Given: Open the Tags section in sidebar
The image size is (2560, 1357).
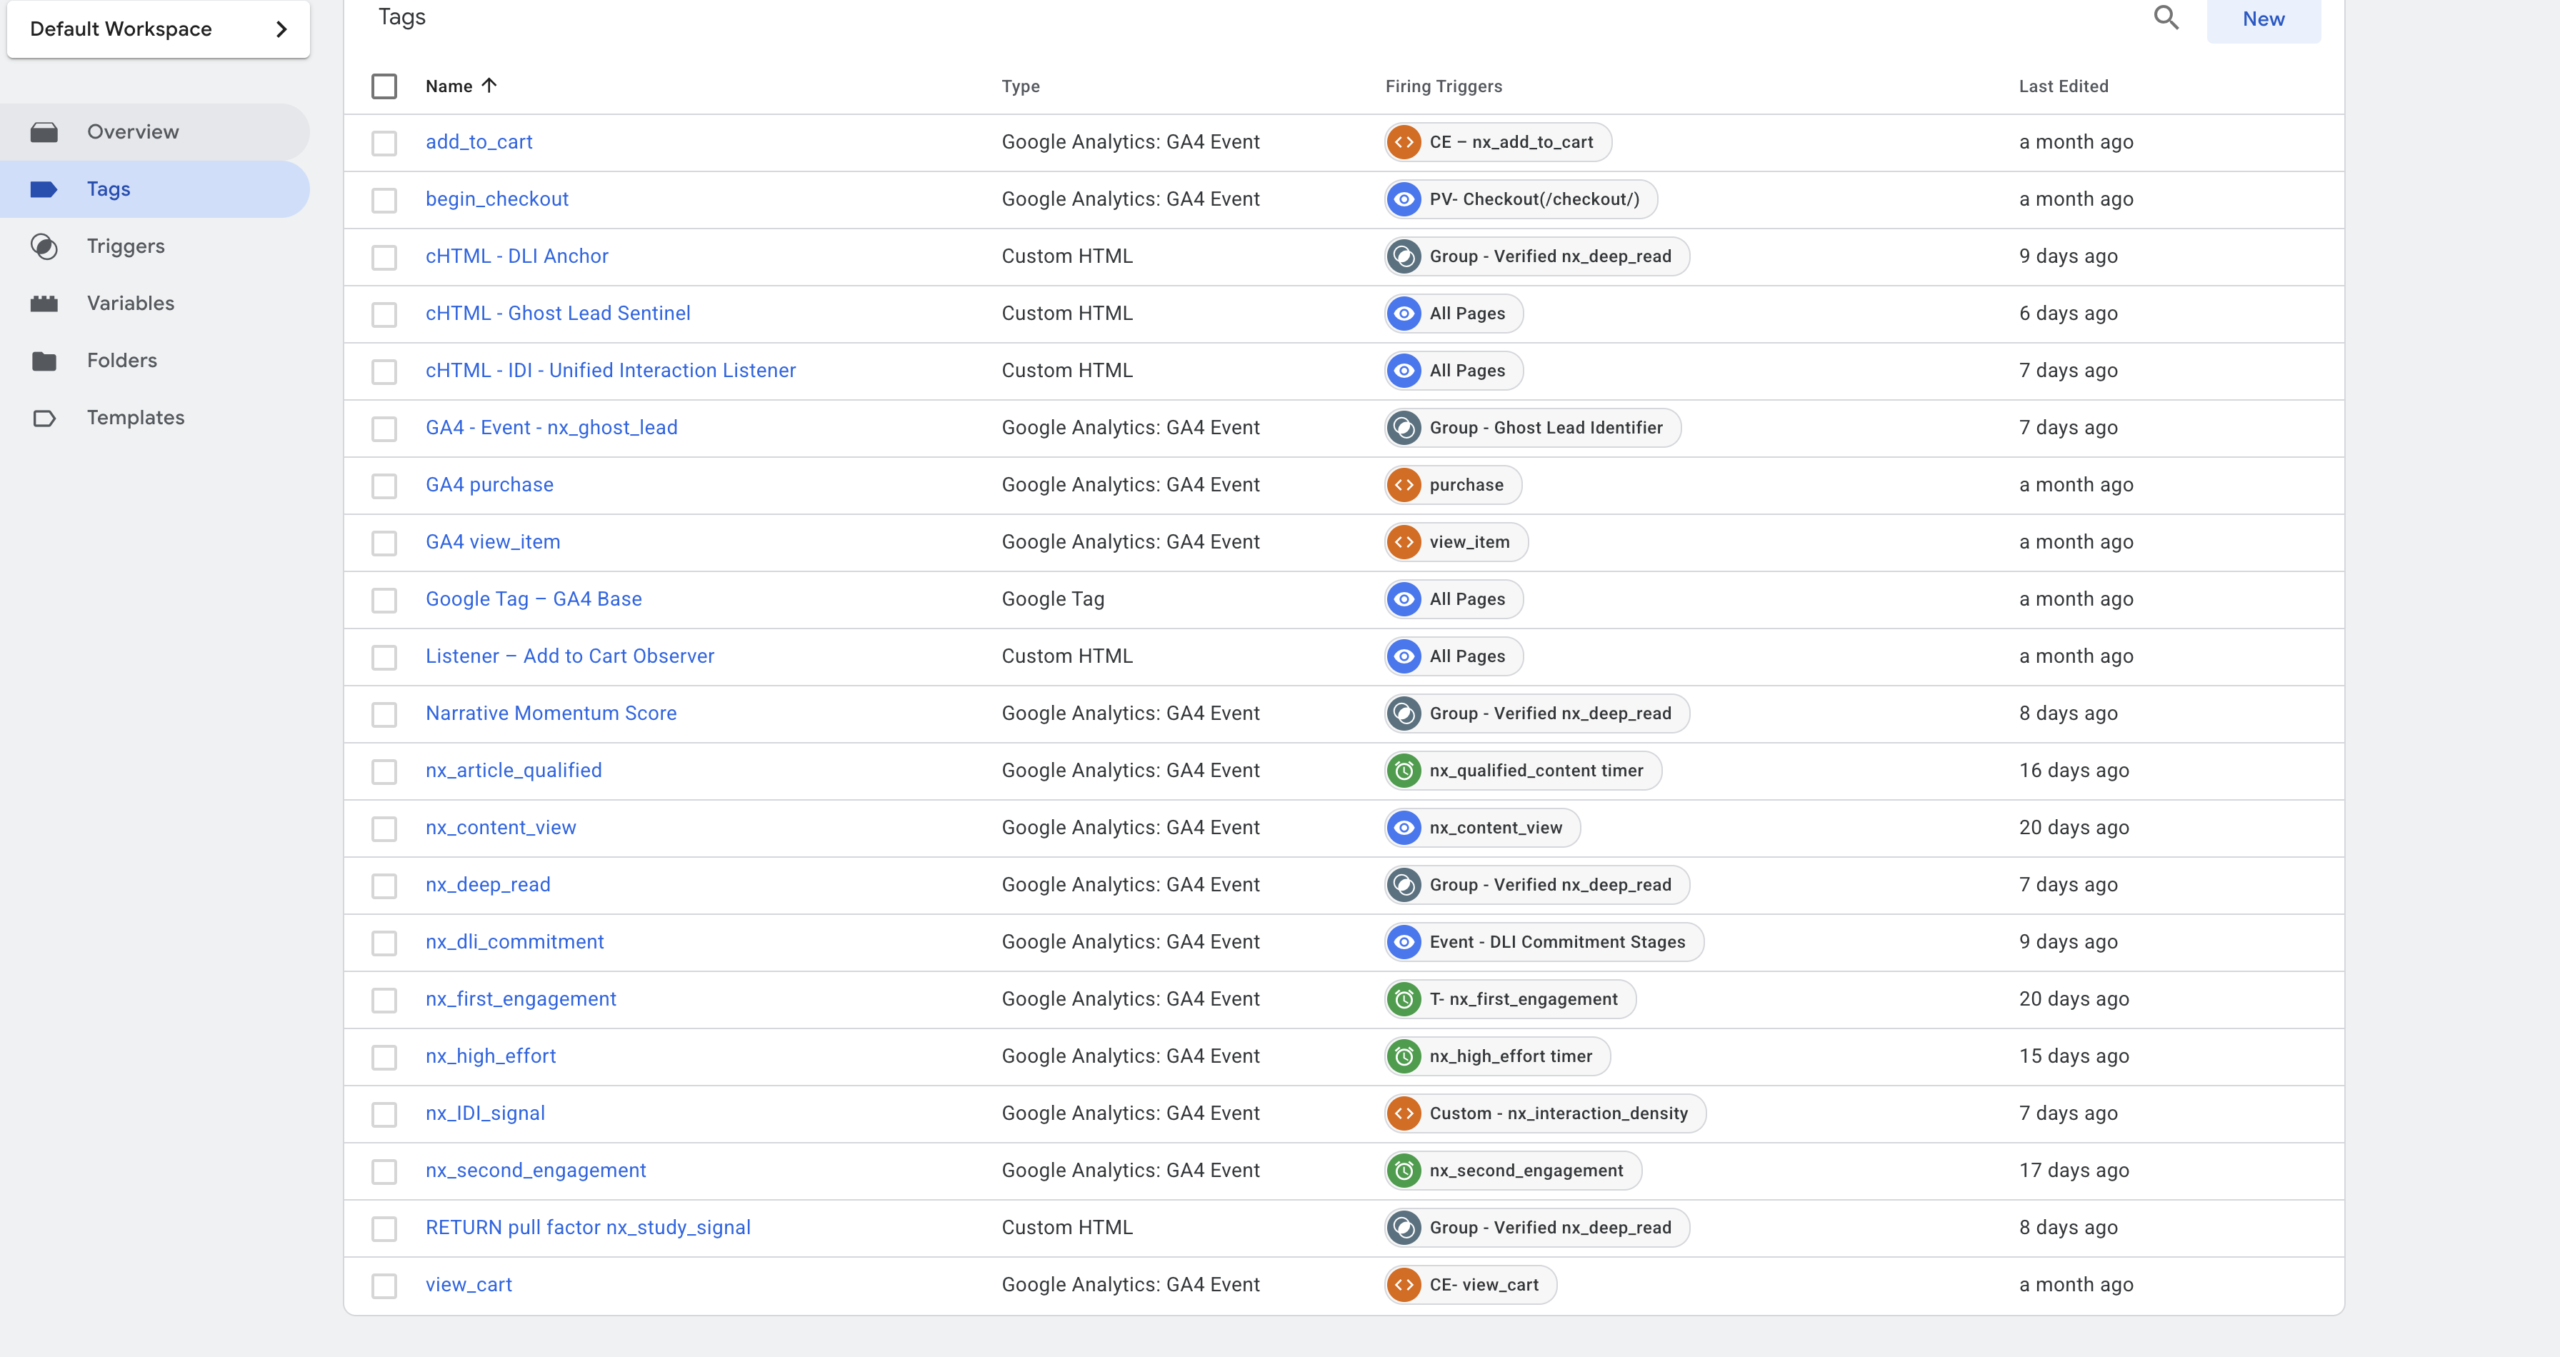Looking at the screenshot, I should (108, 189).
